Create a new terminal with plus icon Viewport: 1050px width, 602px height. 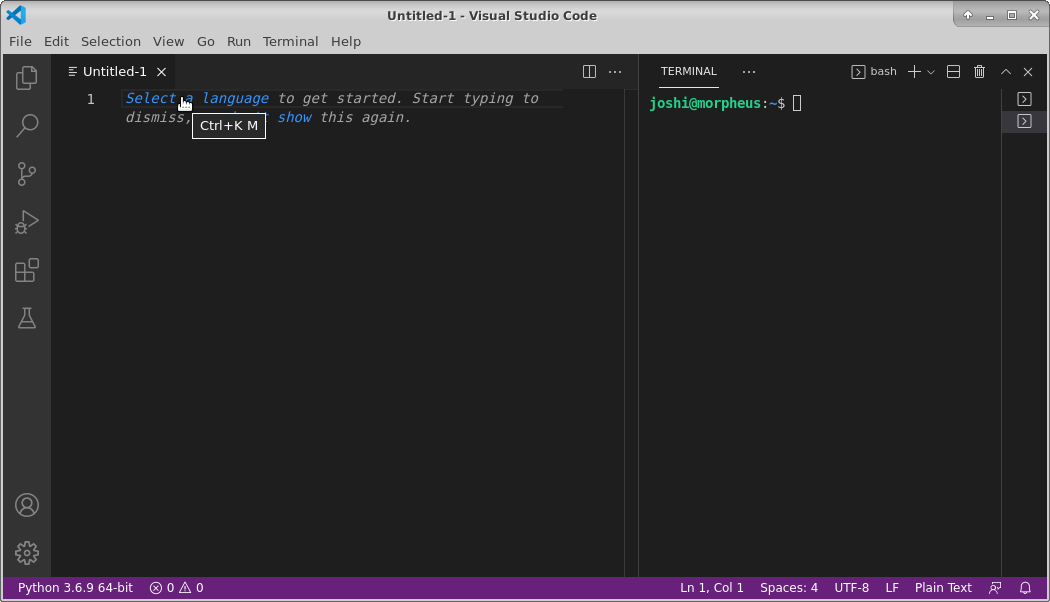coord(913,71)
